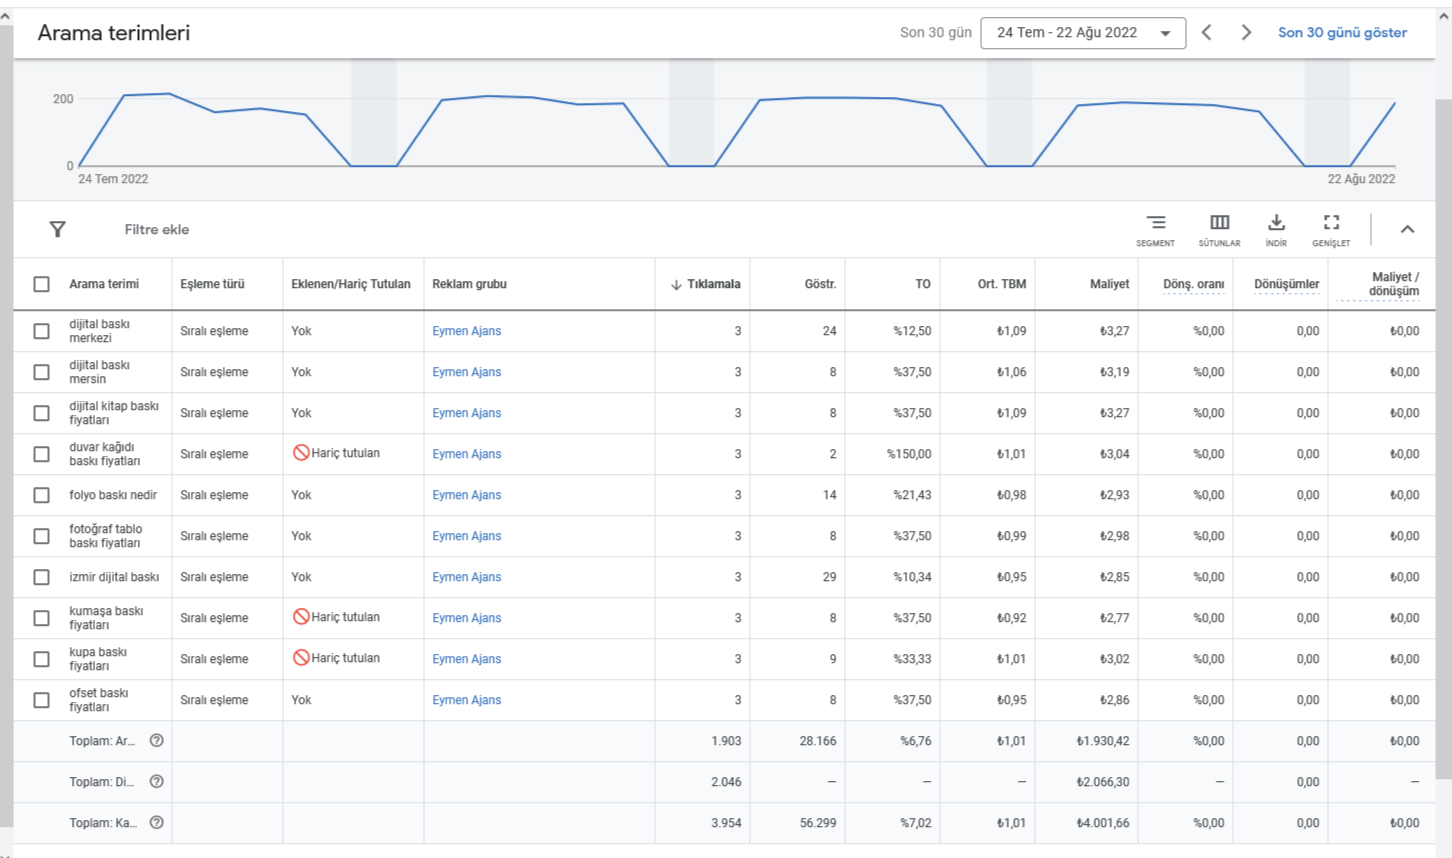1452x858 pixels.
Task: Click the ₺1.930,42 cost total
Action: [x=1103, y=741]
